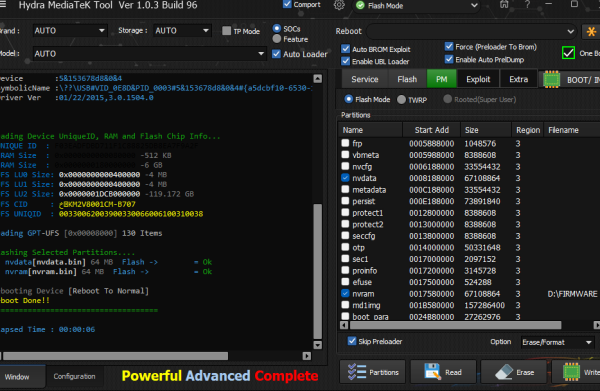600x391 pixels.
Task: Open the Brand AUTO dropdown
Action: point(70,31)
